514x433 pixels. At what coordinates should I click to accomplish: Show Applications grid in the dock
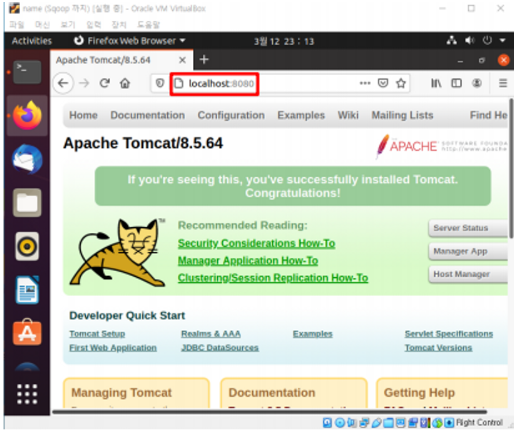point(27,394)
